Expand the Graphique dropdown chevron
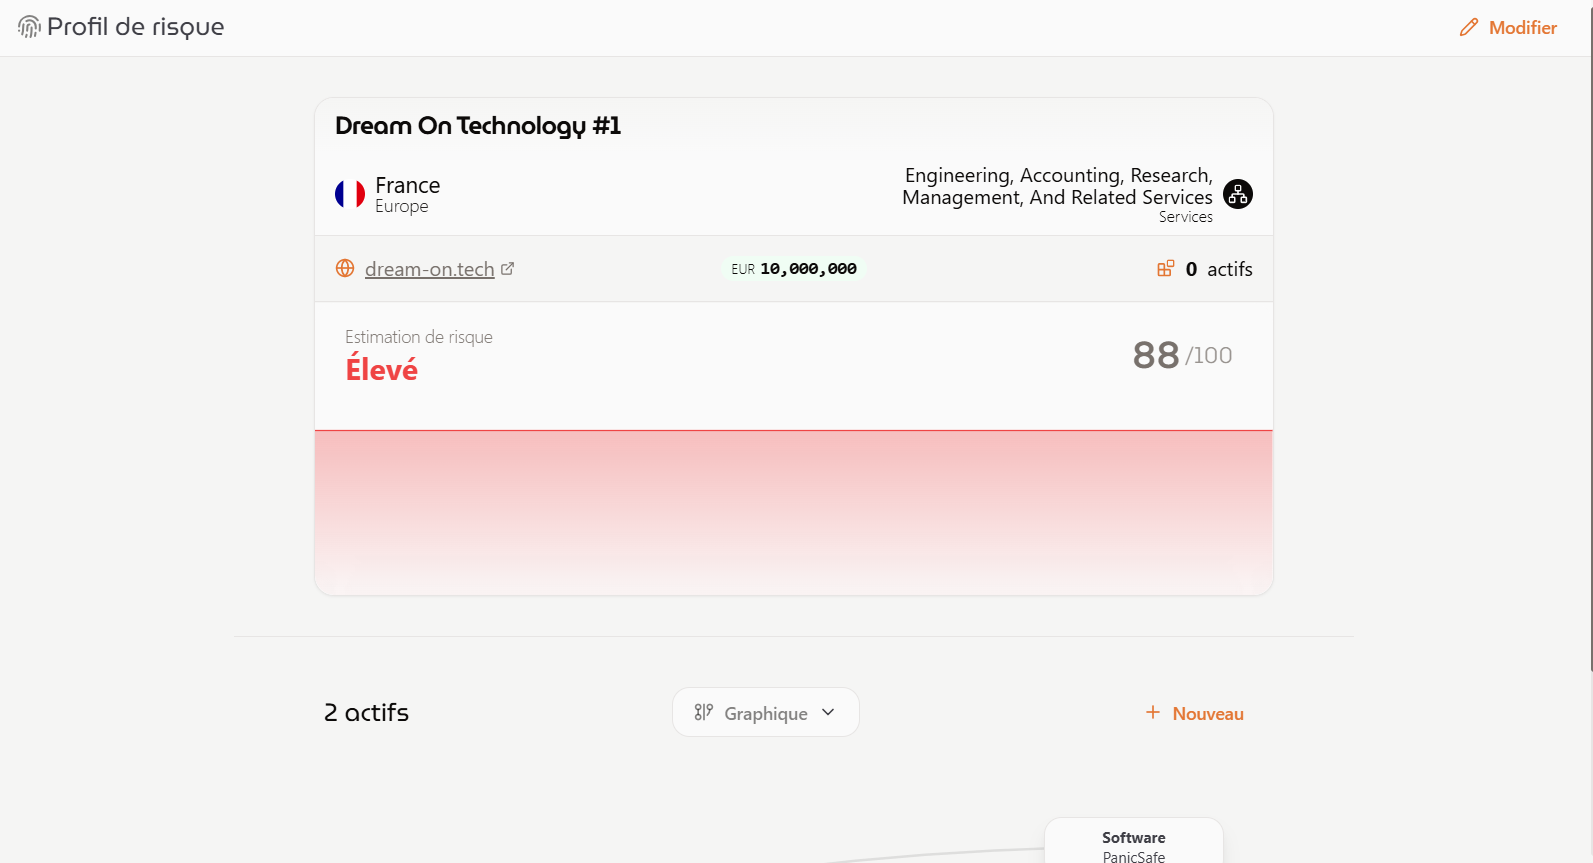1593x863 pixels. tap(828, 712)
